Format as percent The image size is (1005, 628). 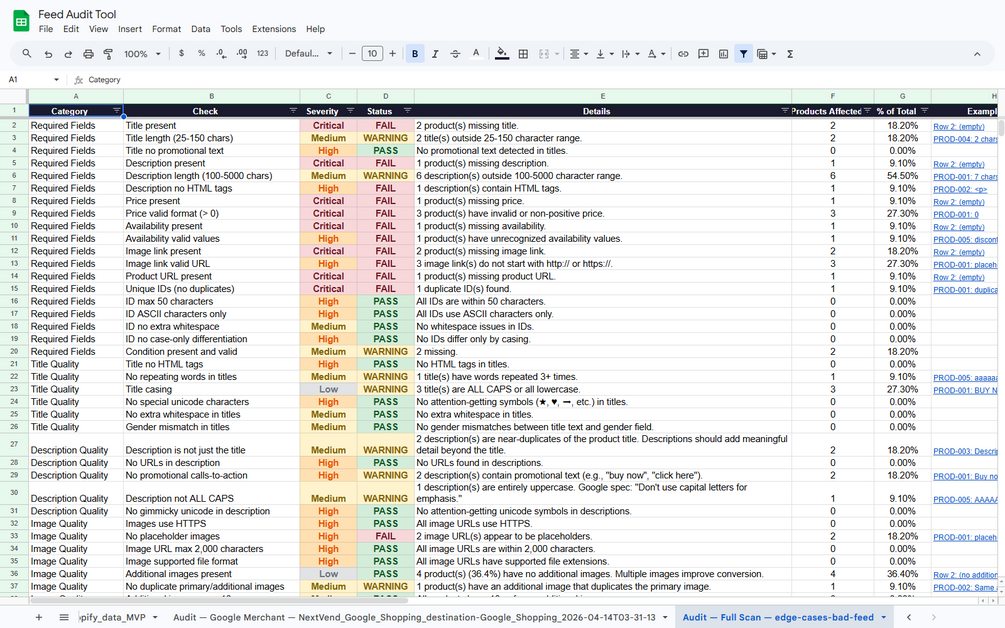[x=201, y=54]
